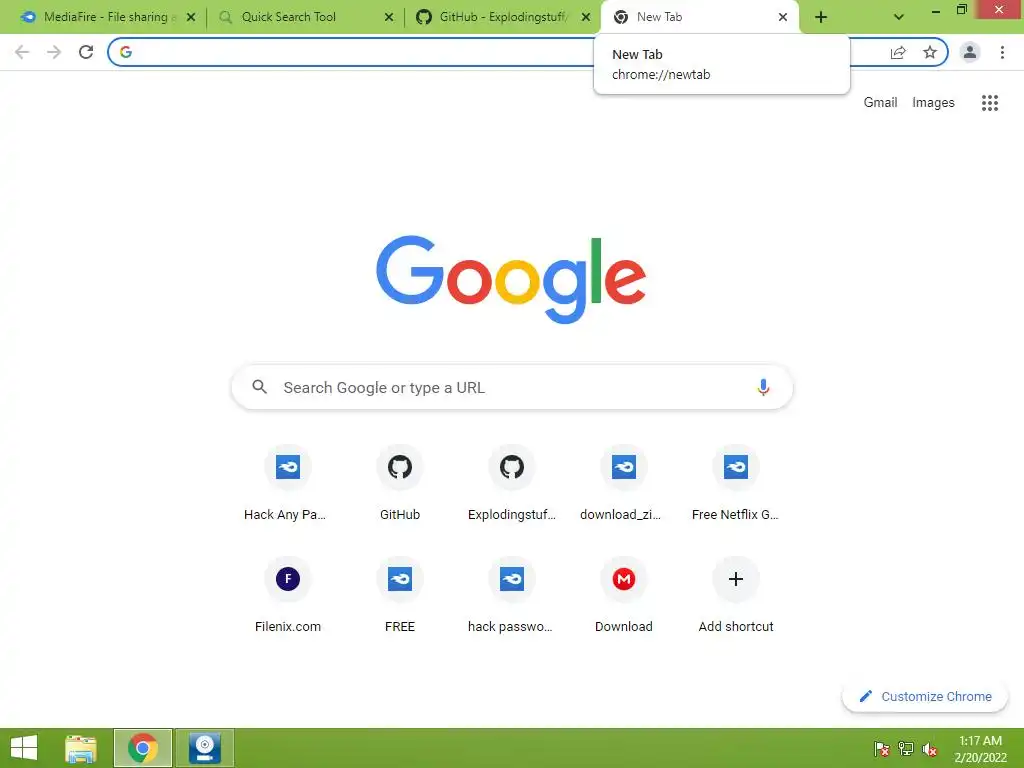
Task: Share this page icon in address bar
Action: tap(898, 52)
